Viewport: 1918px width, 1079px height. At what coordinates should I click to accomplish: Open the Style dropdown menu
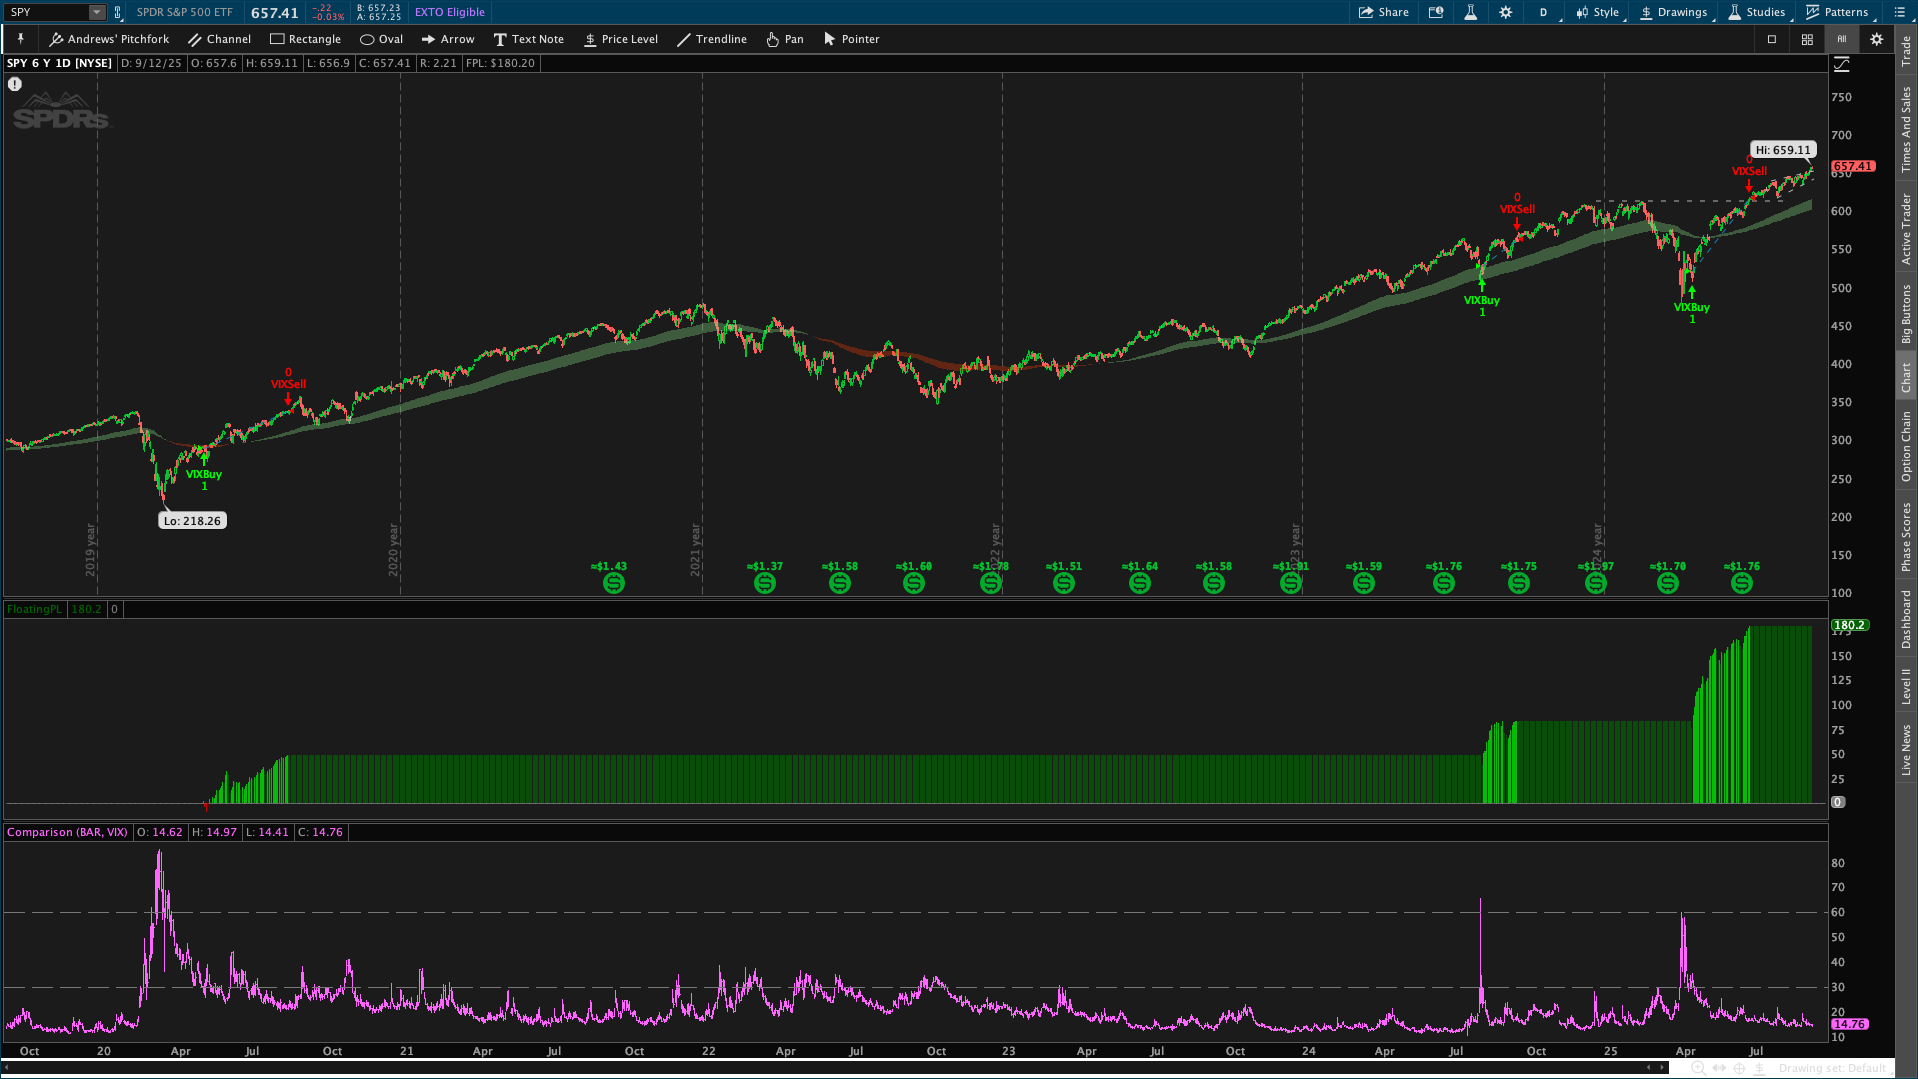click(1598, 12)
